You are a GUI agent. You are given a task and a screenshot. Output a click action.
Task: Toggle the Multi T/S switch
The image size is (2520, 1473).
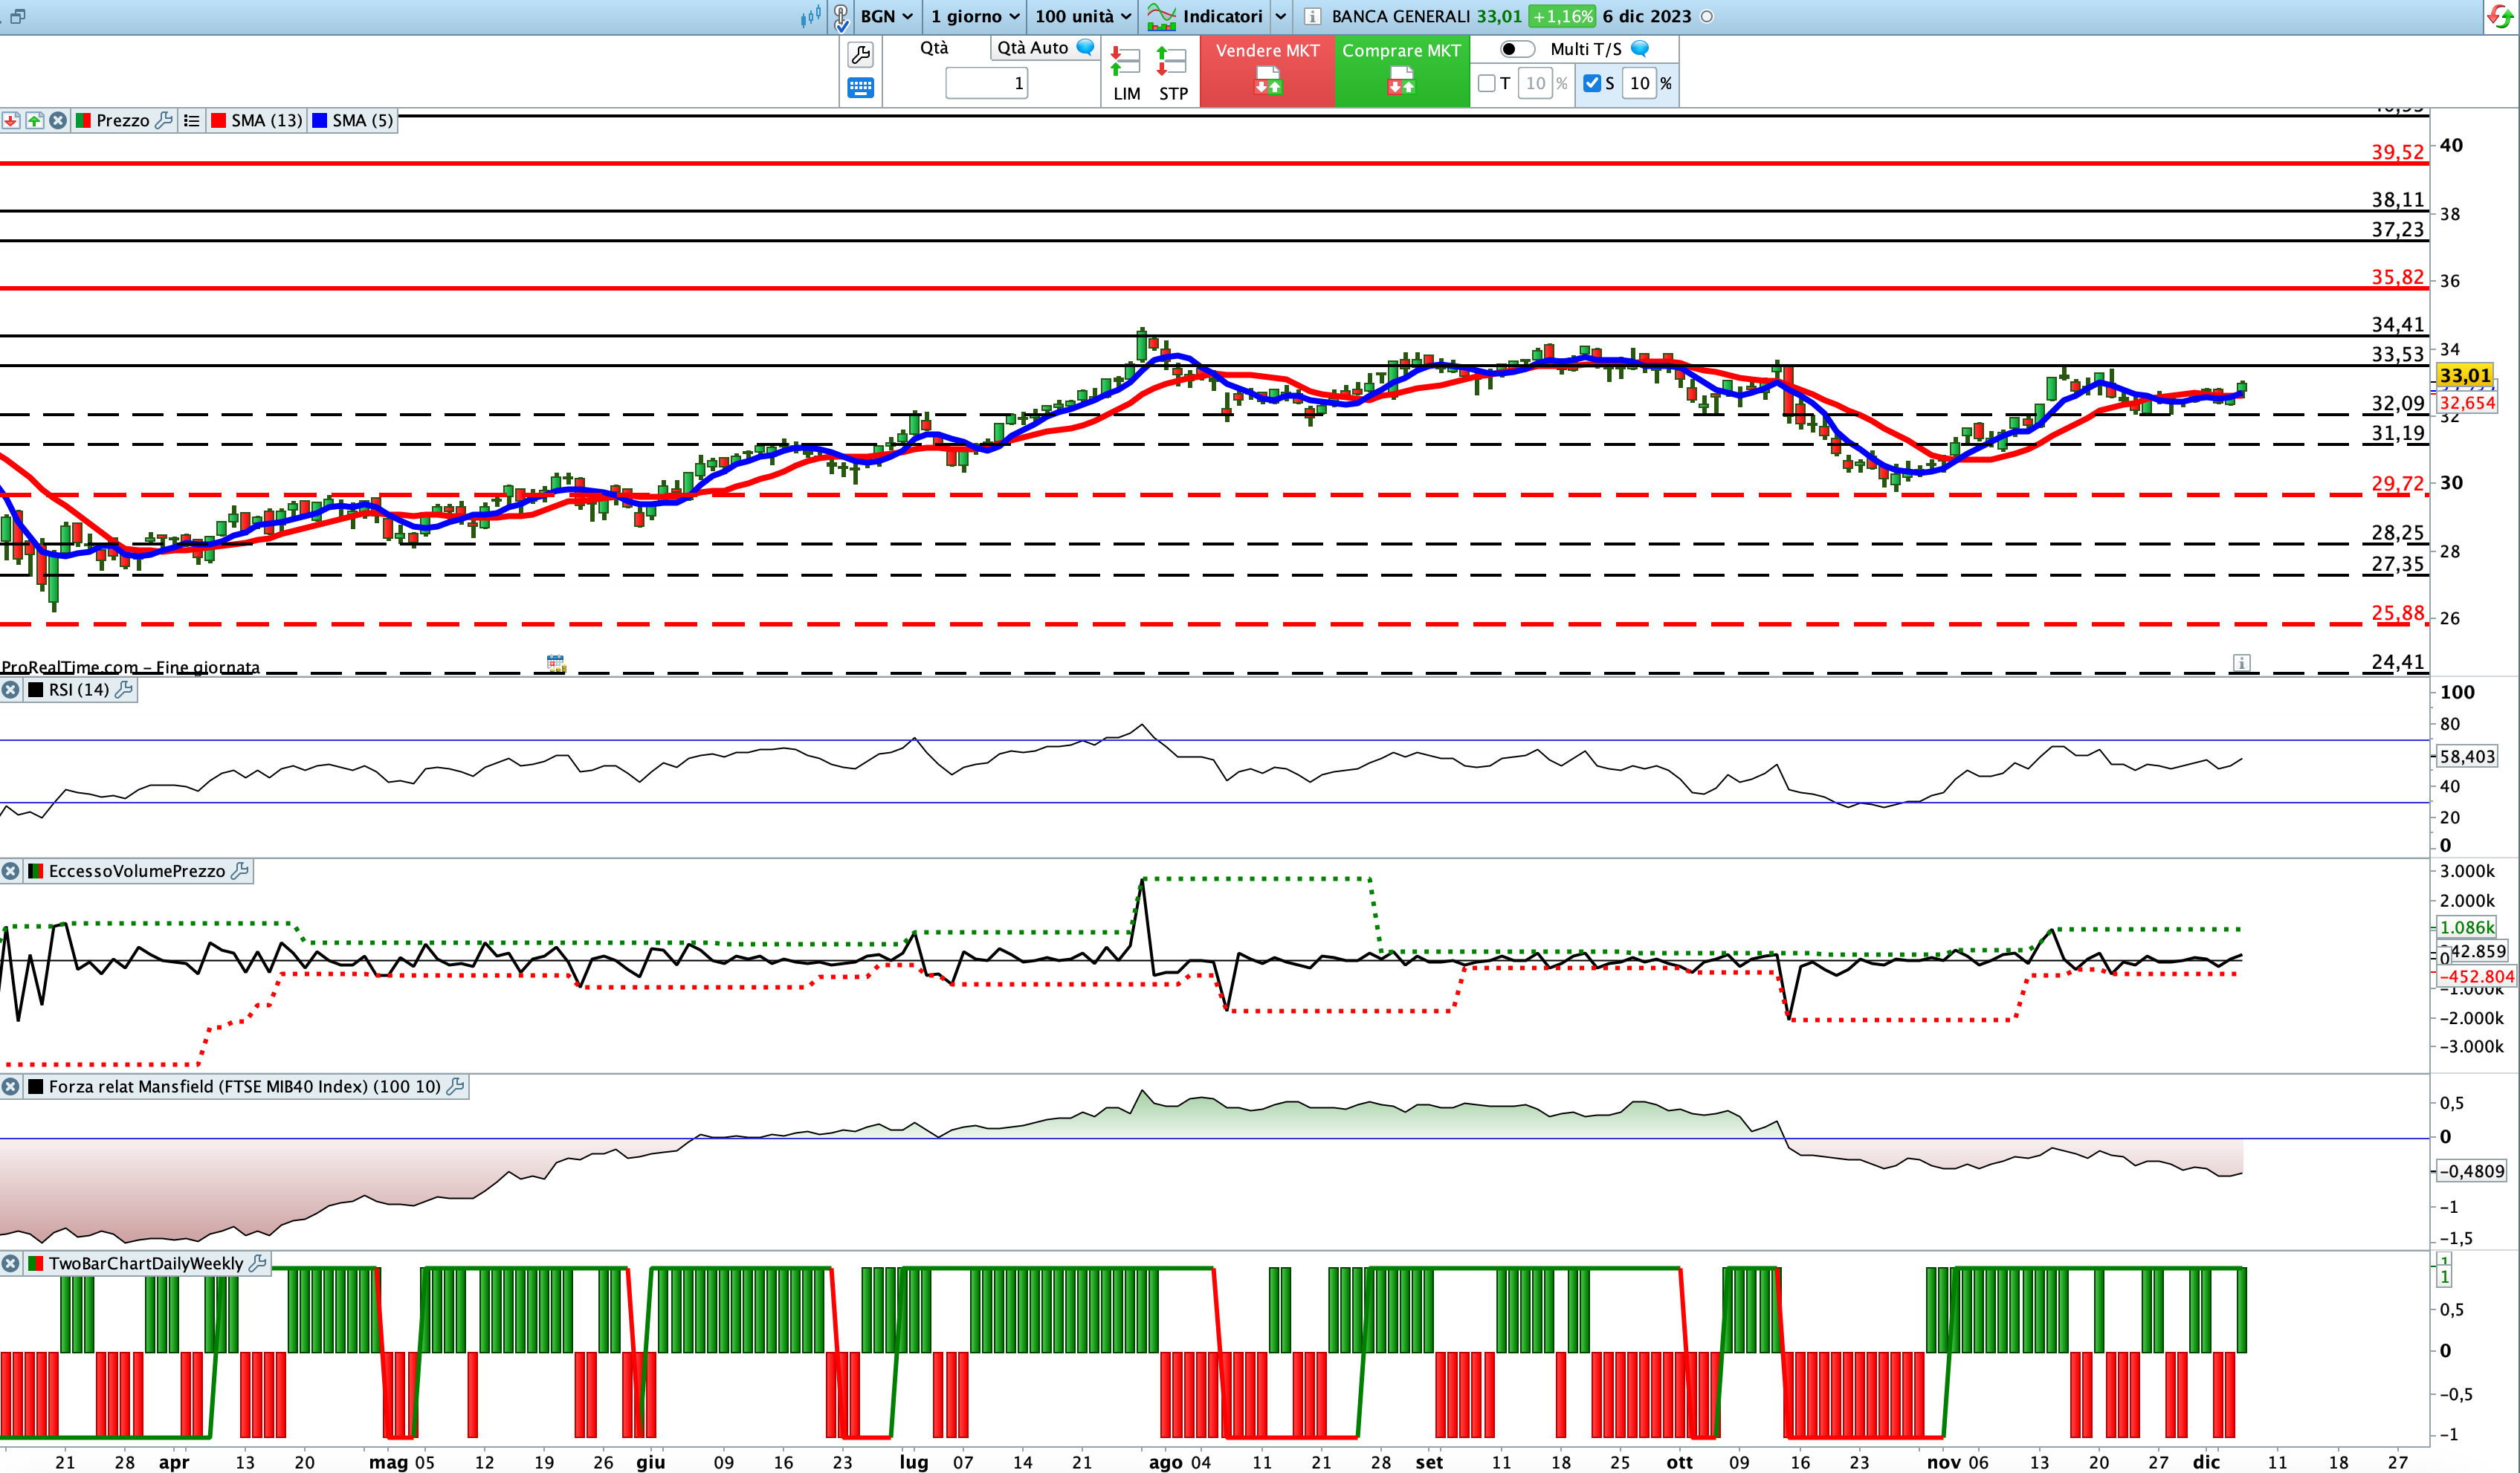[x=1517, y=49]
